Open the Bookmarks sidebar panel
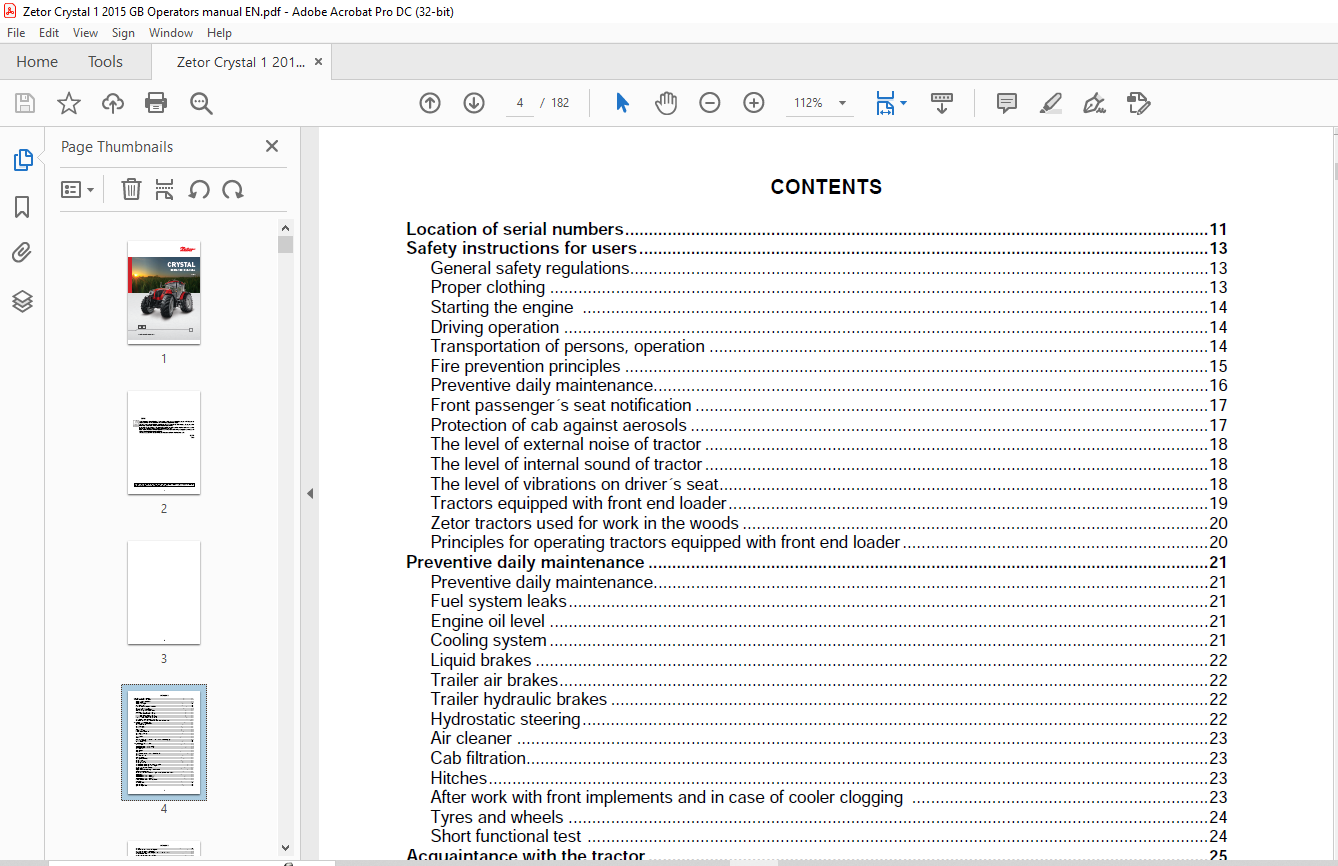Viewport: 1338px width, 866px height. coord(22,207)
